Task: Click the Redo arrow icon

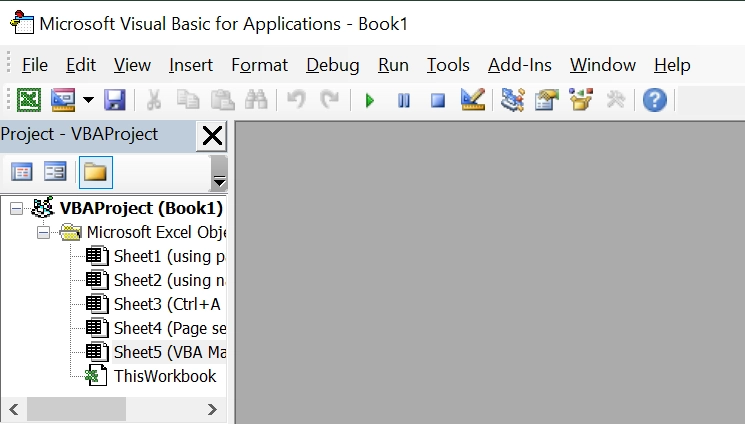Action: pyautogui.click(x=329, y=100)
